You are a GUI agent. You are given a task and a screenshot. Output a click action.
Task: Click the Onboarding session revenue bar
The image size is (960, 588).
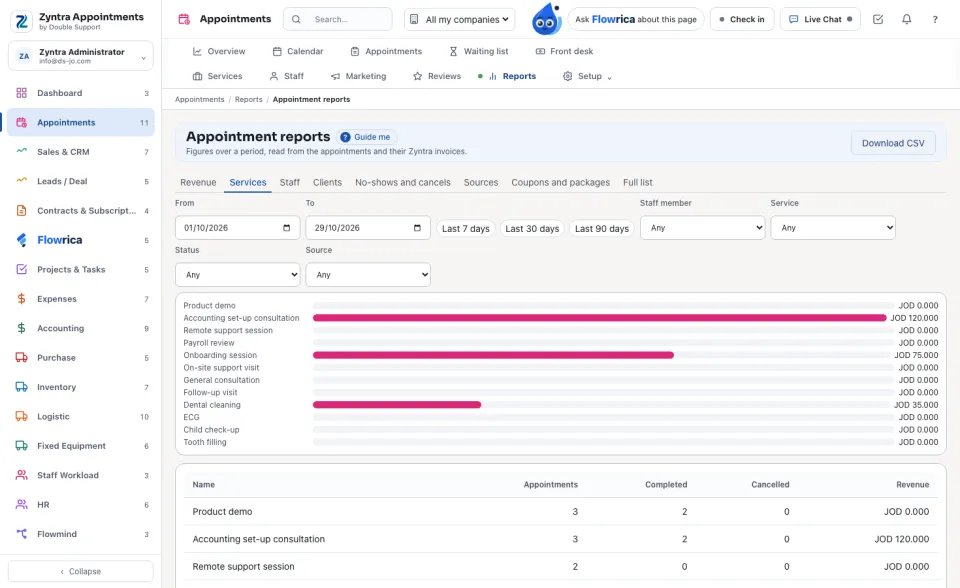pyautogui.click(x=493, y=355)
